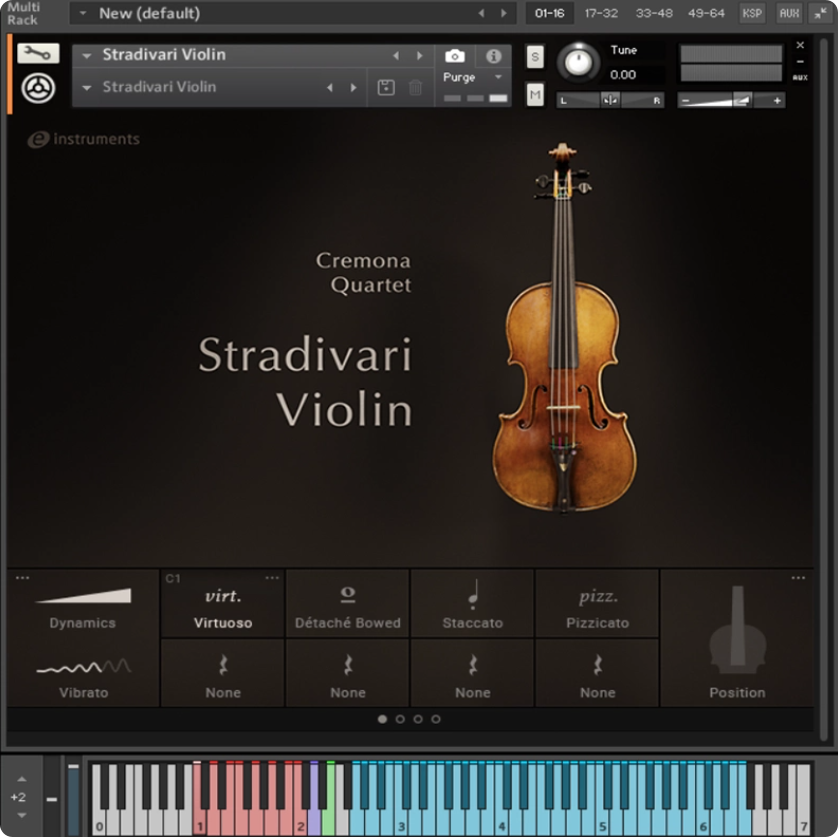Viewport: 838px width, 837px height.
Task: Select the second articulation page dot
Action: pos(400,719)
